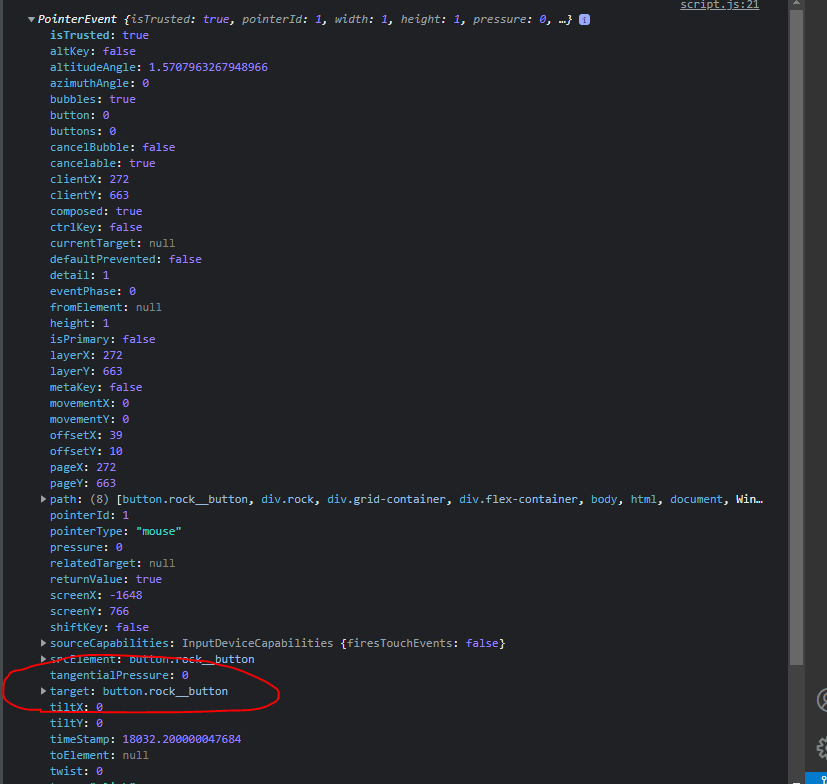Select the cancelable: true row
The image size is (827, 784).
click(x=103, y=163)
